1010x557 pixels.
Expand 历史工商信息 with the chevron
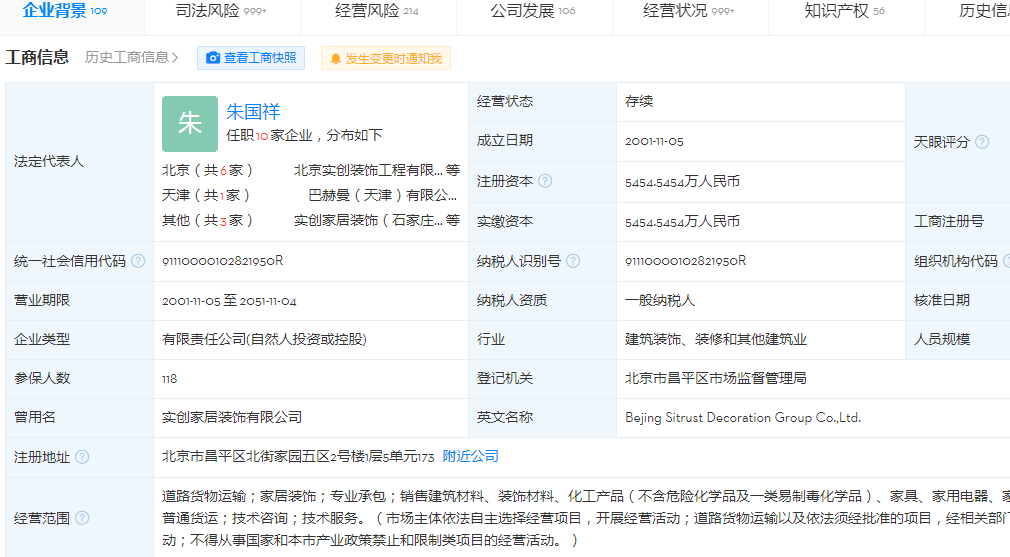coord(176,58)
